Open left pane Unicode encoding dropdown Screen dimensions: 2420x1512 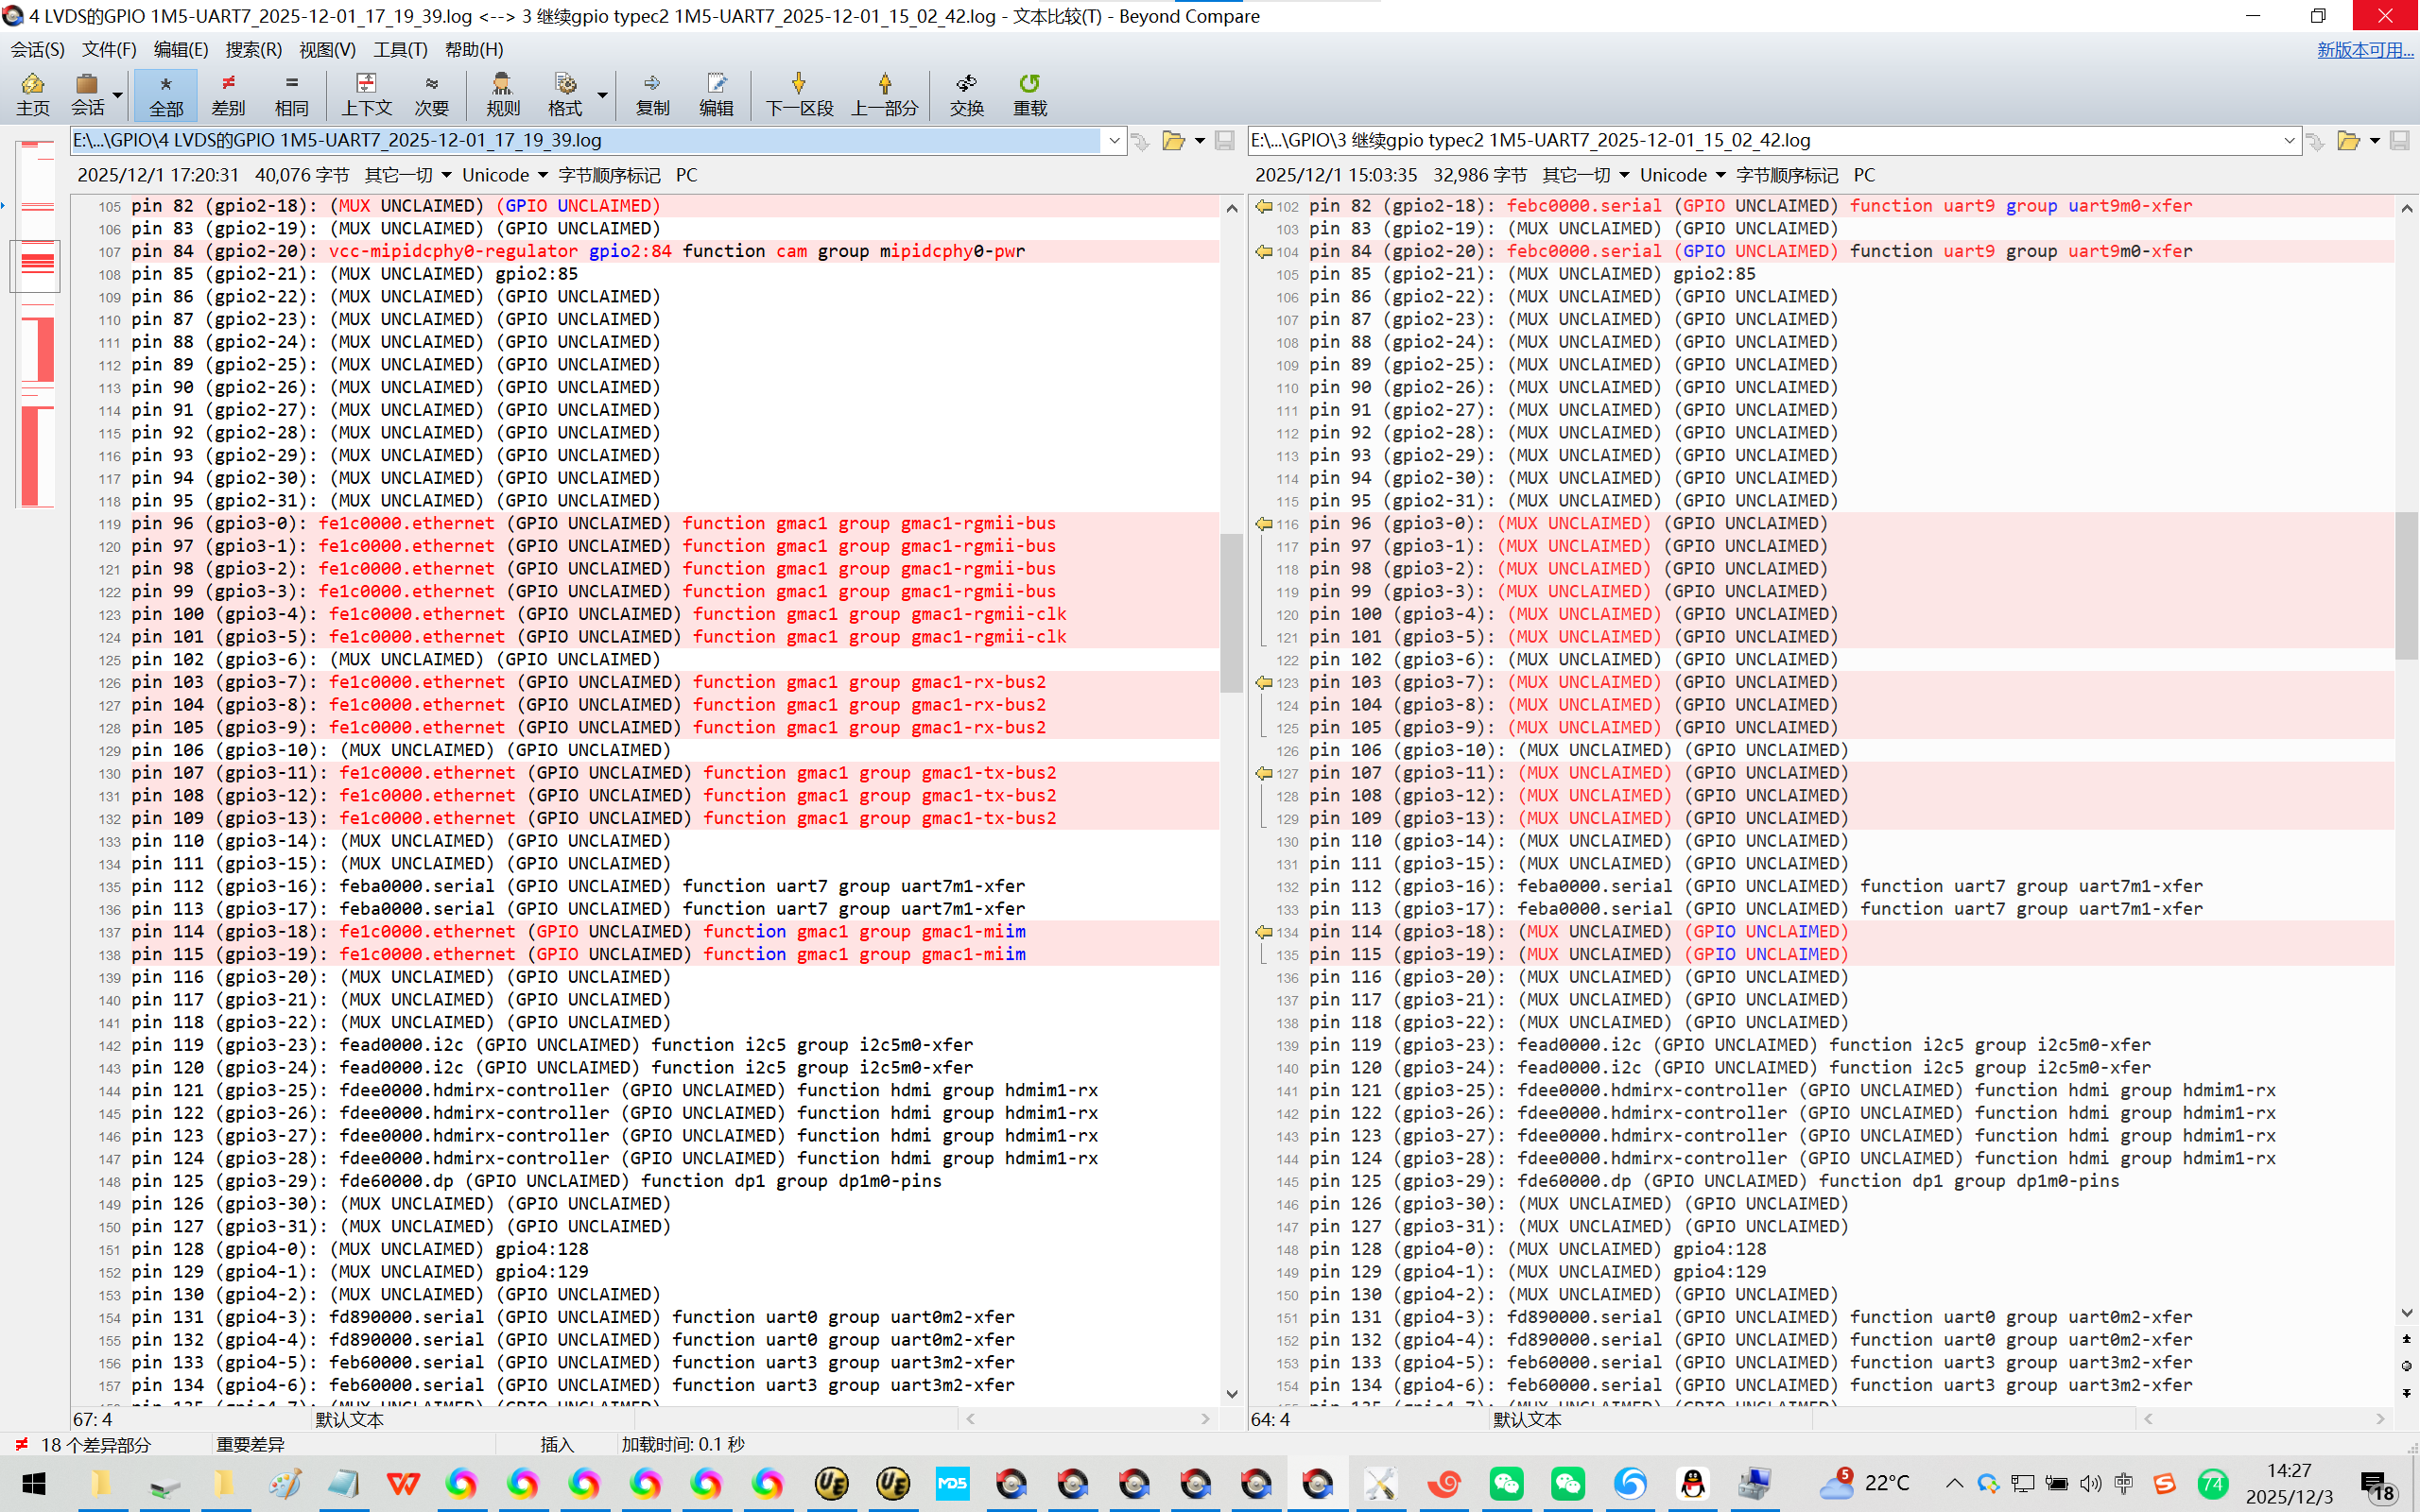click(x=504, y=175)
